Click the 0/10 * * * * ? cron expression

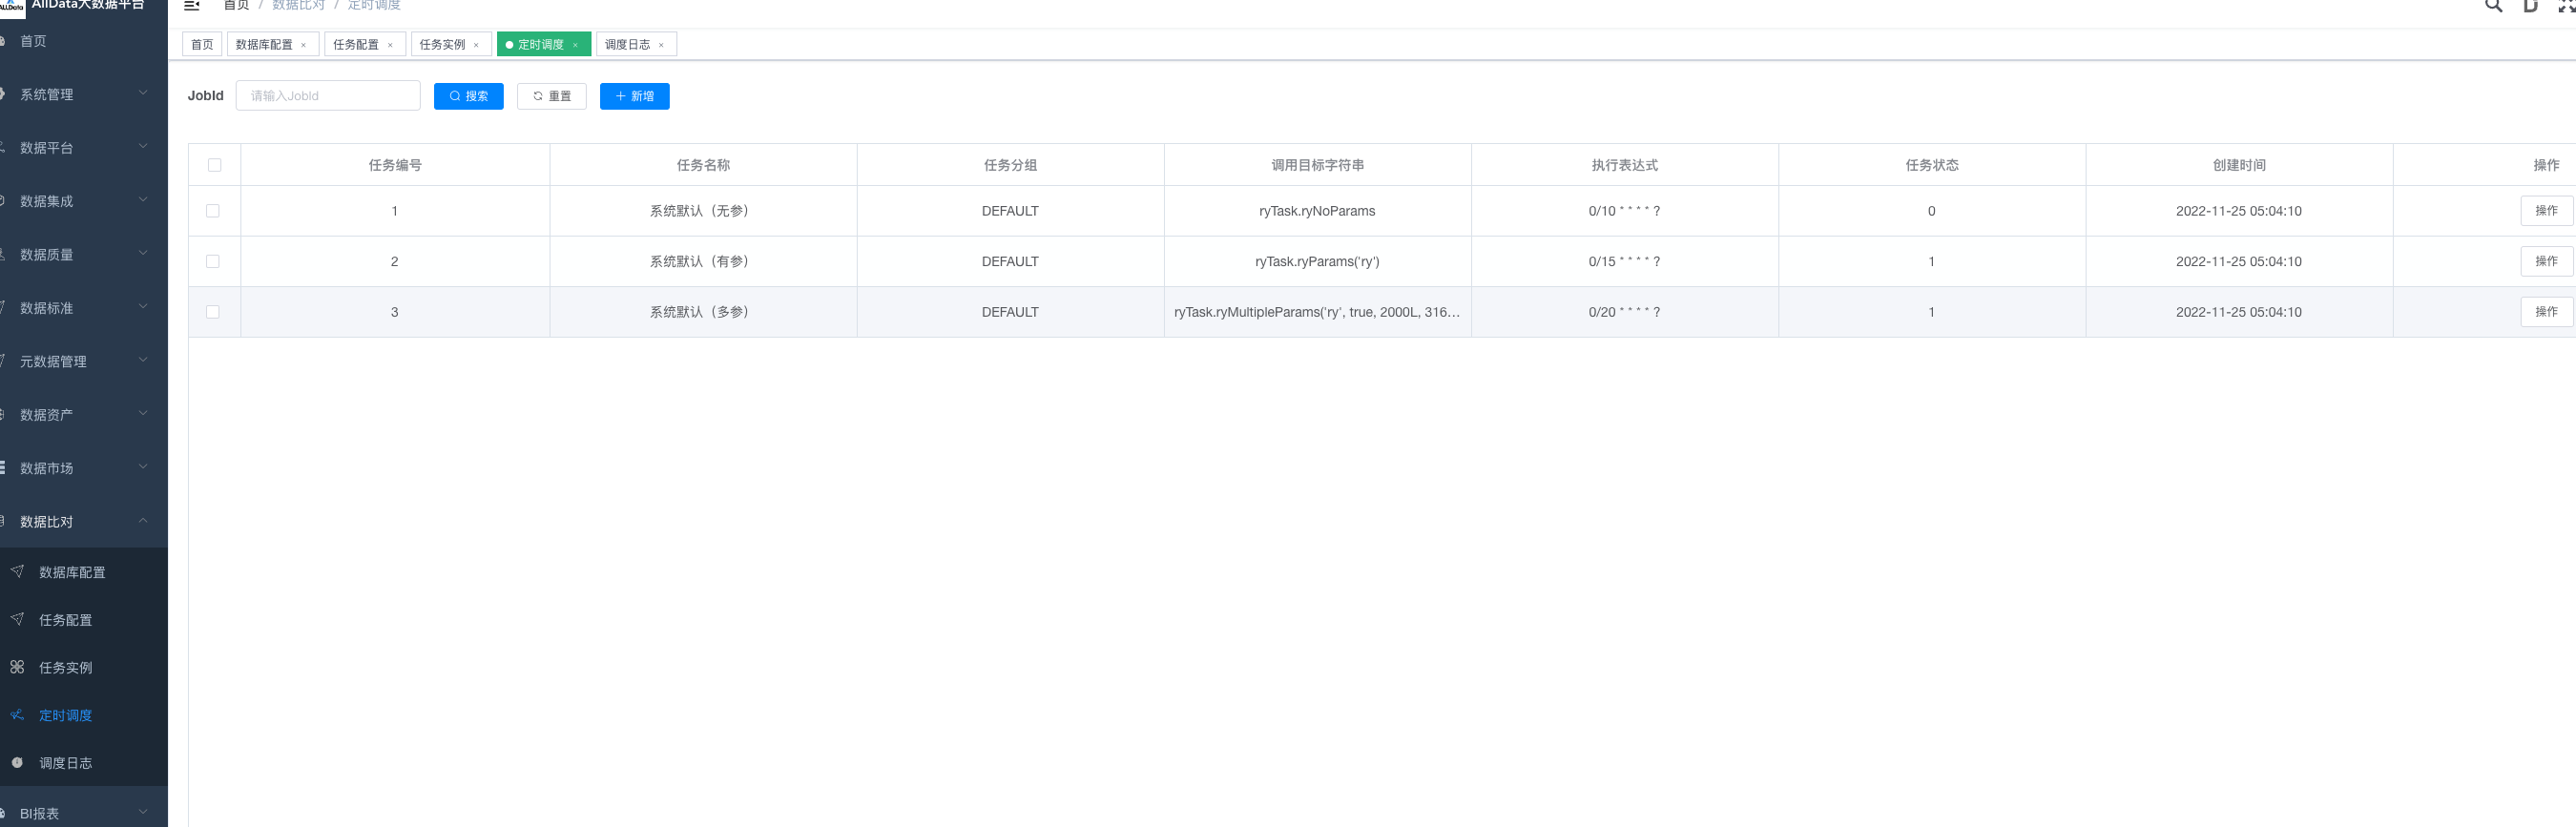(x=1624, y=211)
